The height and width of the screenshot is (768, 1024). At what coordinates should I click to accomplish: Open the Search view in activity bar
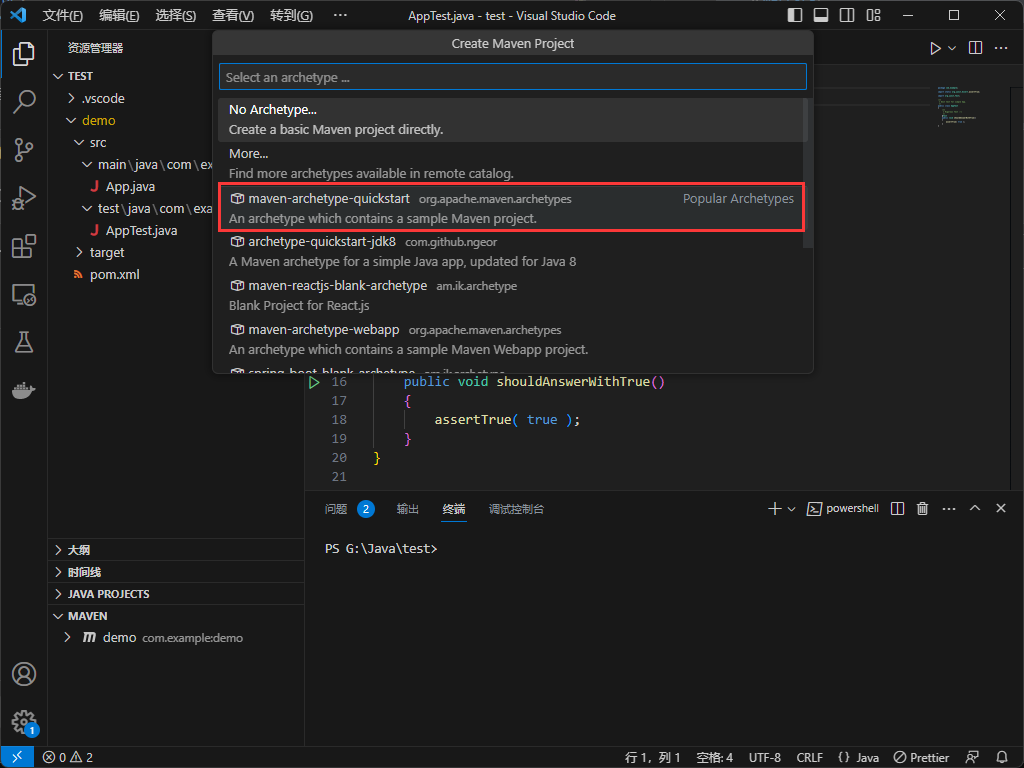pyautogui.click(x=24, y=101)
